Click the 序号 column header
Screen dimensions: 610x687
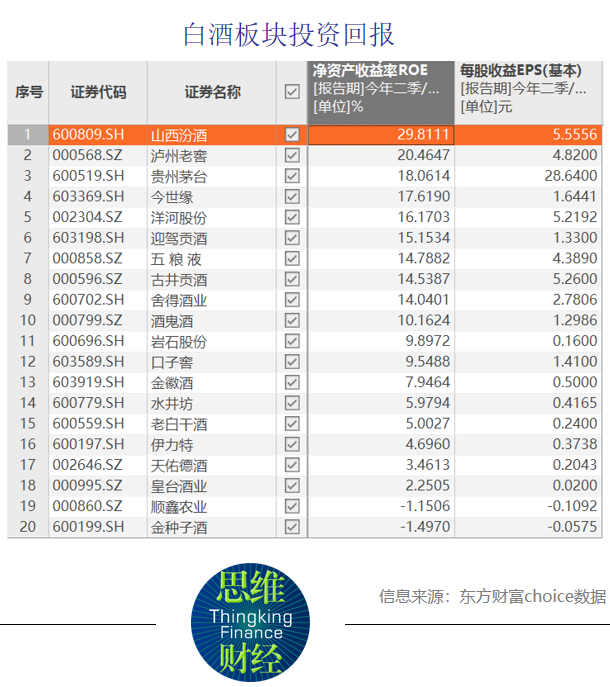28,92
